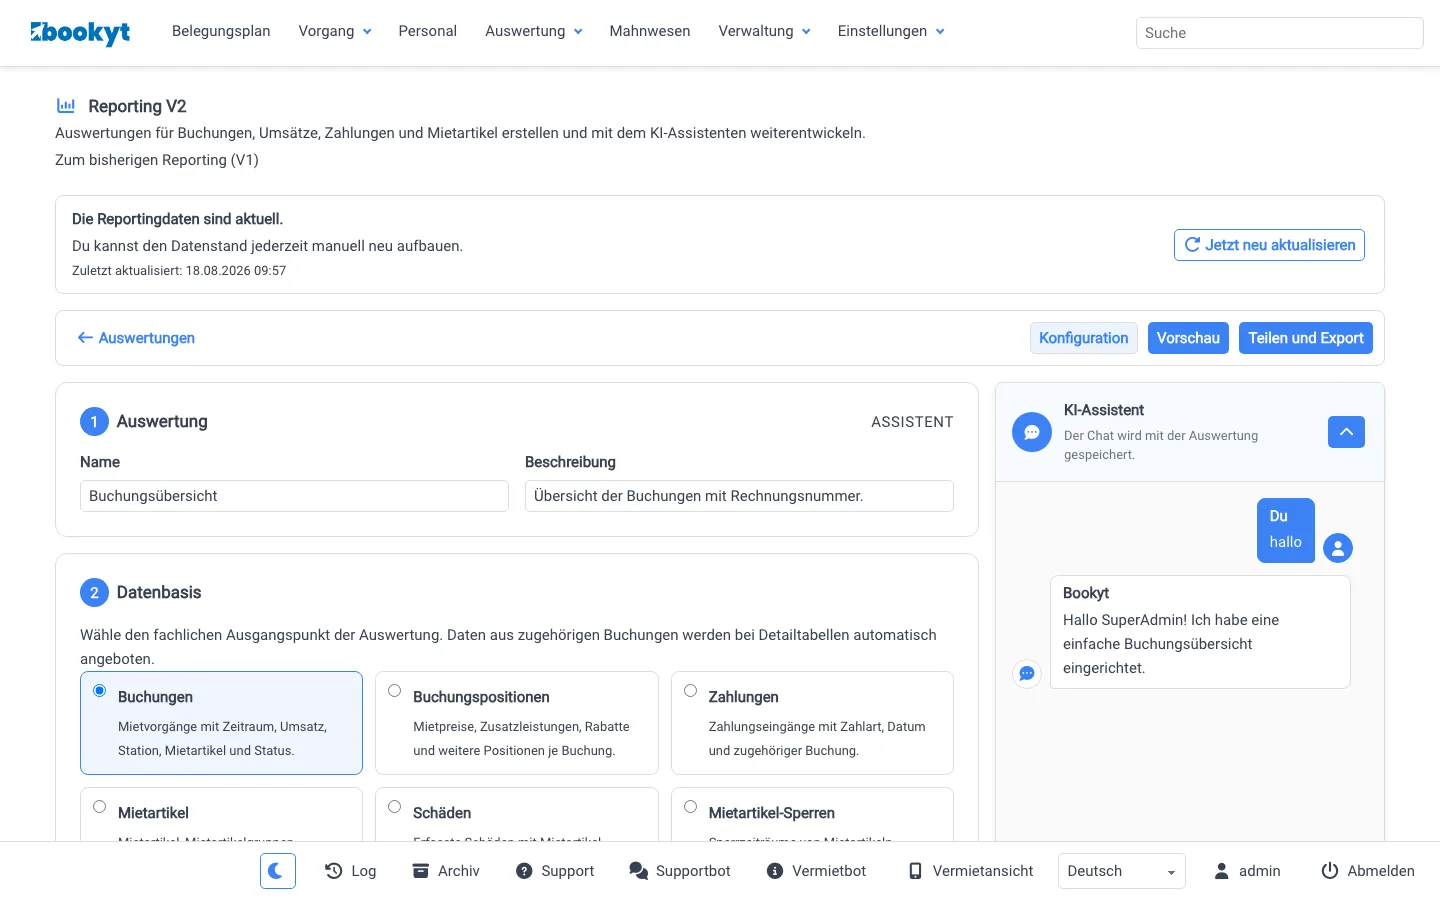
Task: Click the bookyt logo
Action: pyautogui.click(x=80, y=32)
